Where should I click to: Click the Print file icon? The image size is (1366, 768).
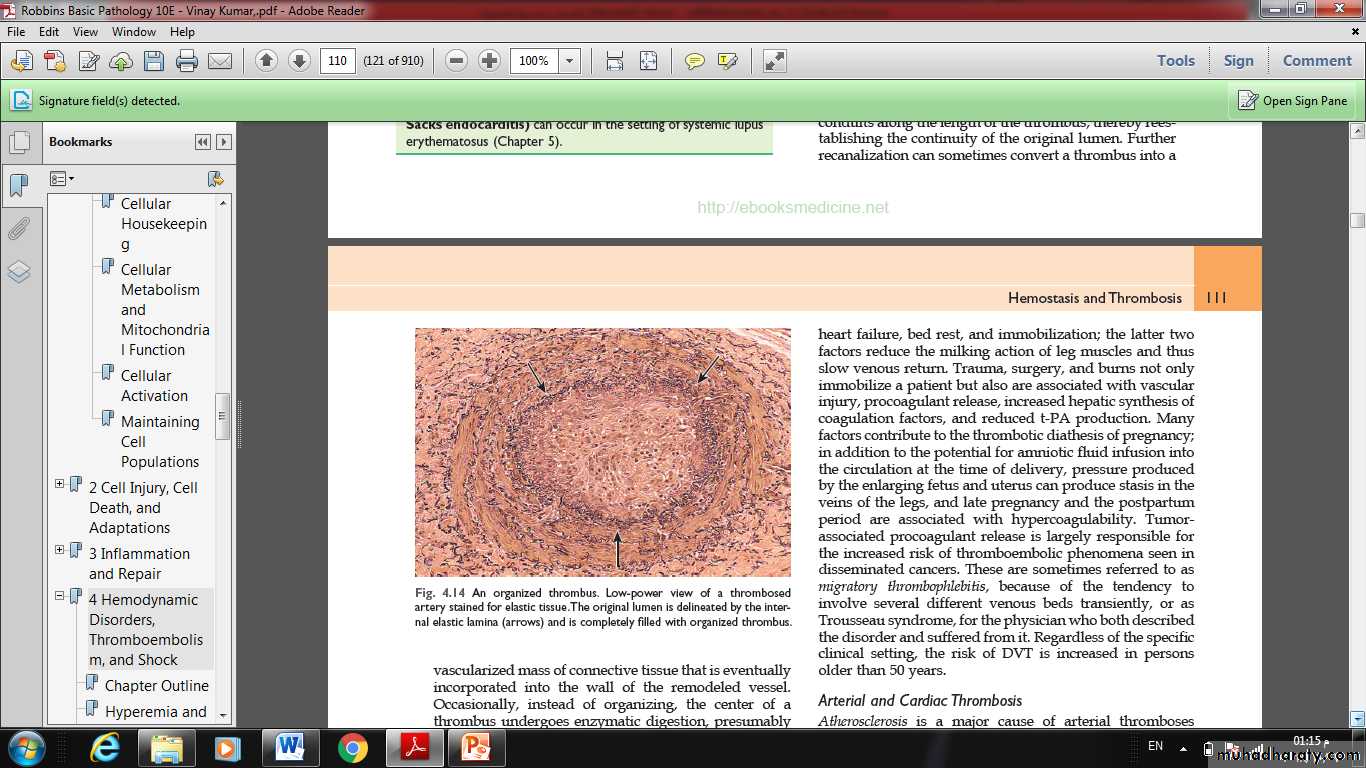pos(186,61)
